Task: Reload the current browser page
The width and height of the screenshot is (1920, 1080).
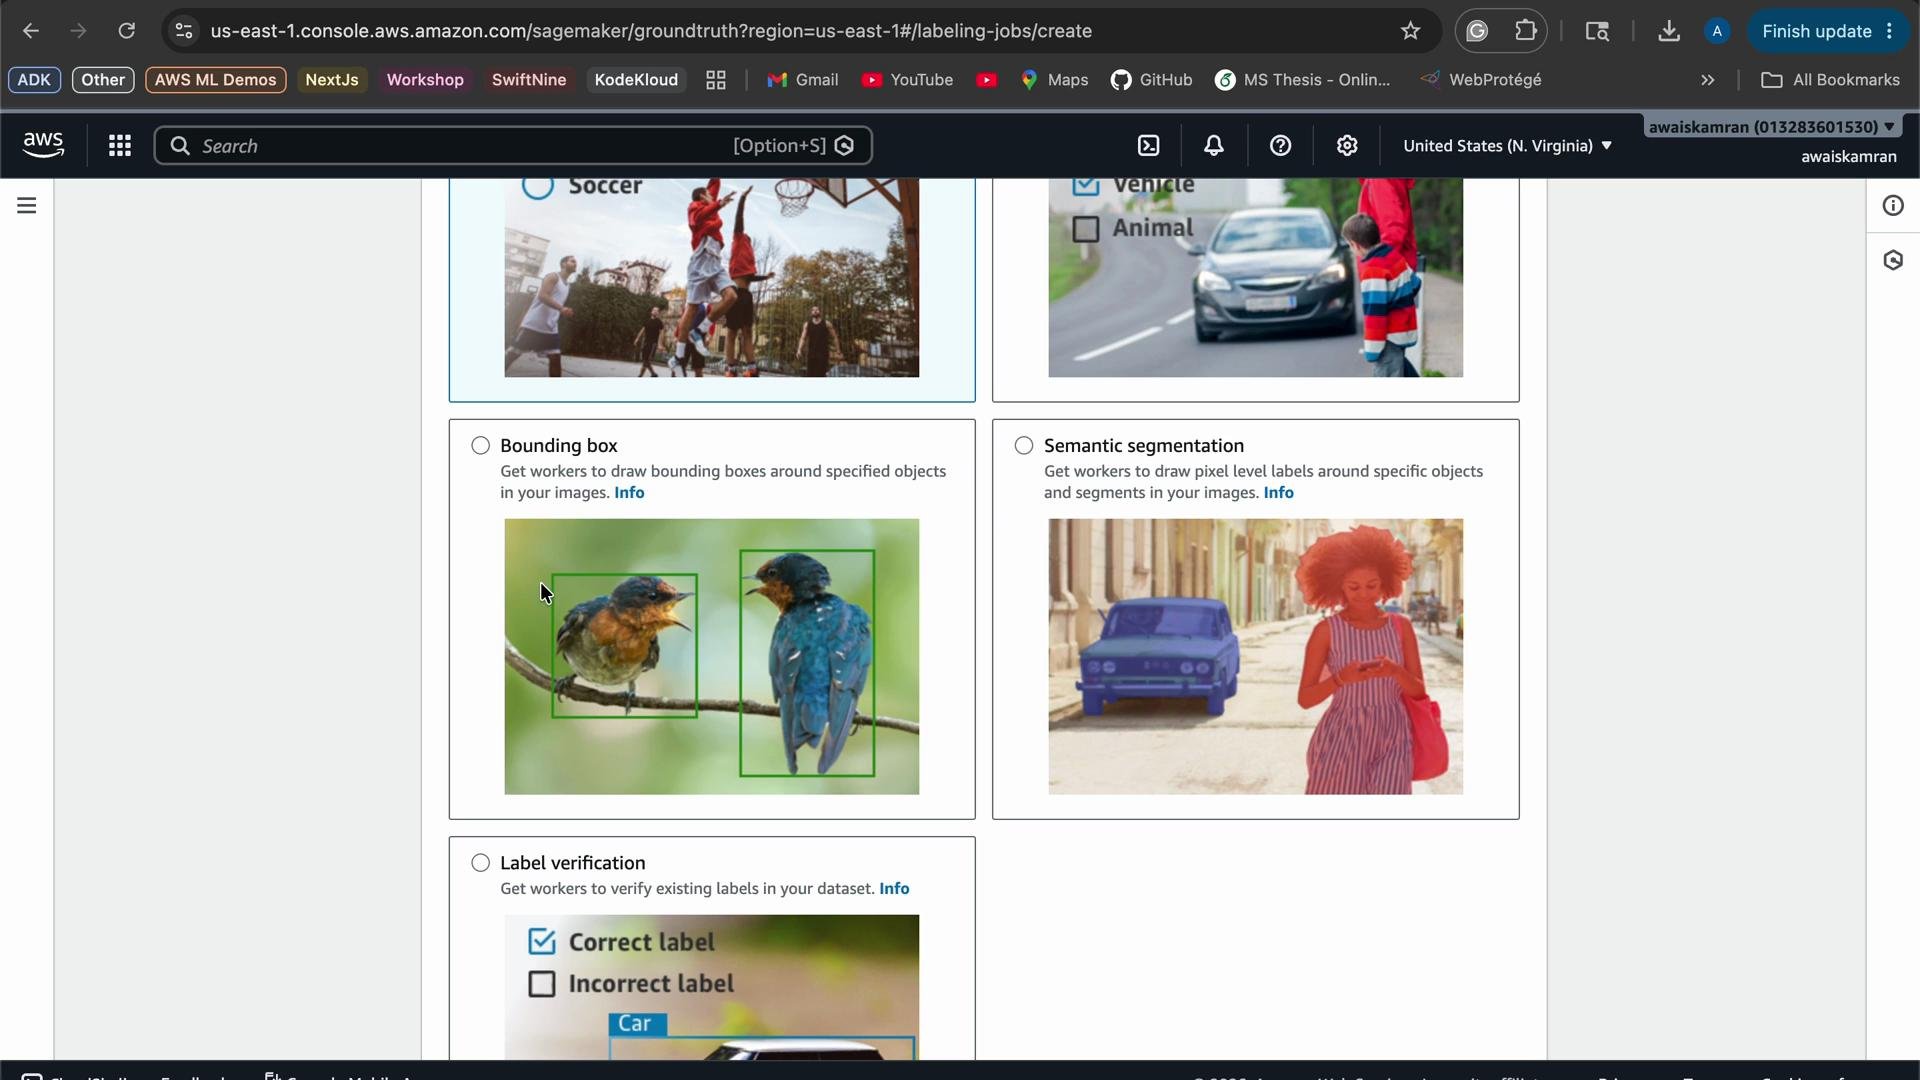Action: (126, 31)
